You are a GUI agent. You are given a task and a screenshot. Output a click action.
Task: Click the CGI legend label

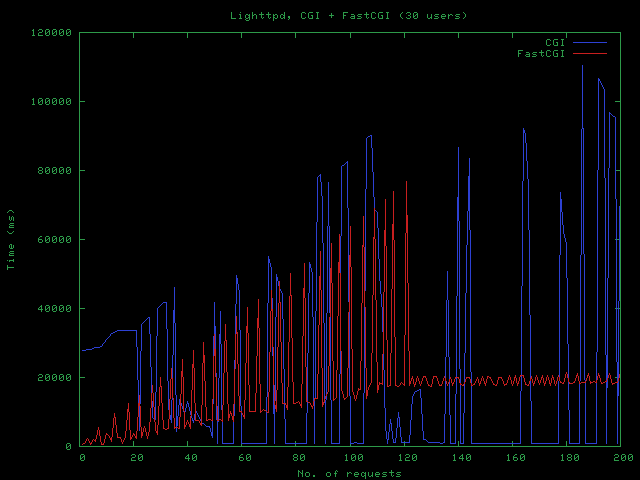(555, 42)
